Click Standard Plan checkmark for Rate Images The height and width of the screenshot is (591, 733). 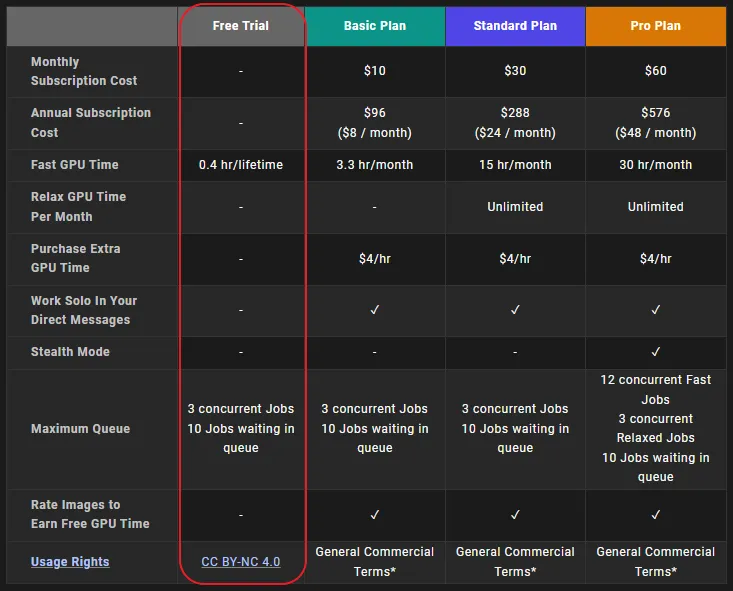click(x=515, y=515)
